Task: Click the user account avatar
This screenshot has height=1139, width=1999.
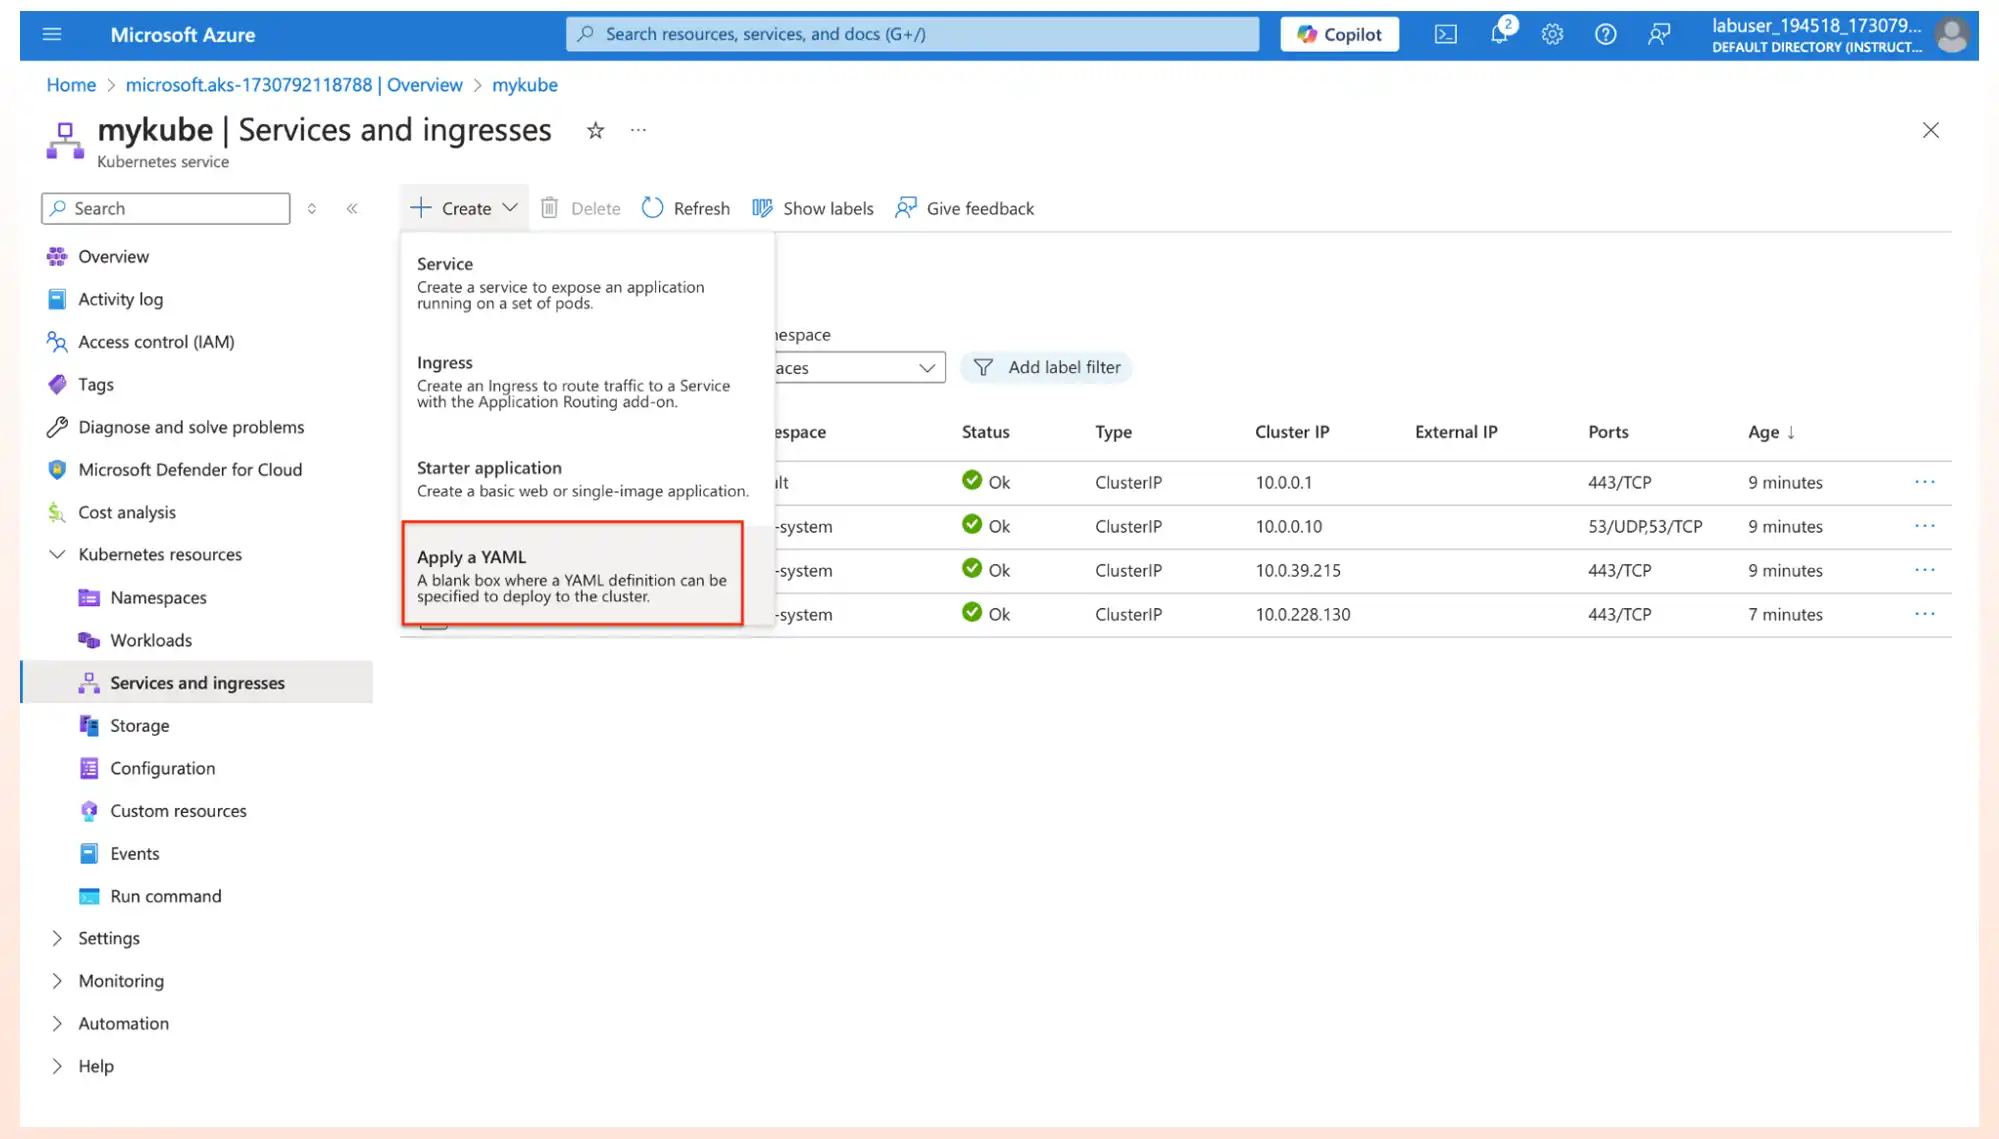Action: [1951, 35]
